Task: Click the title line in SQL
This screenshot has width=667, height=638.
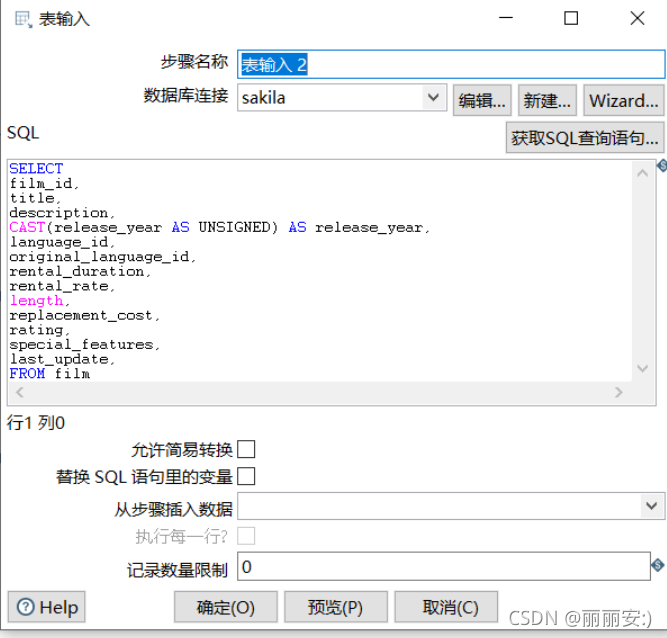Action: point(35,198)
